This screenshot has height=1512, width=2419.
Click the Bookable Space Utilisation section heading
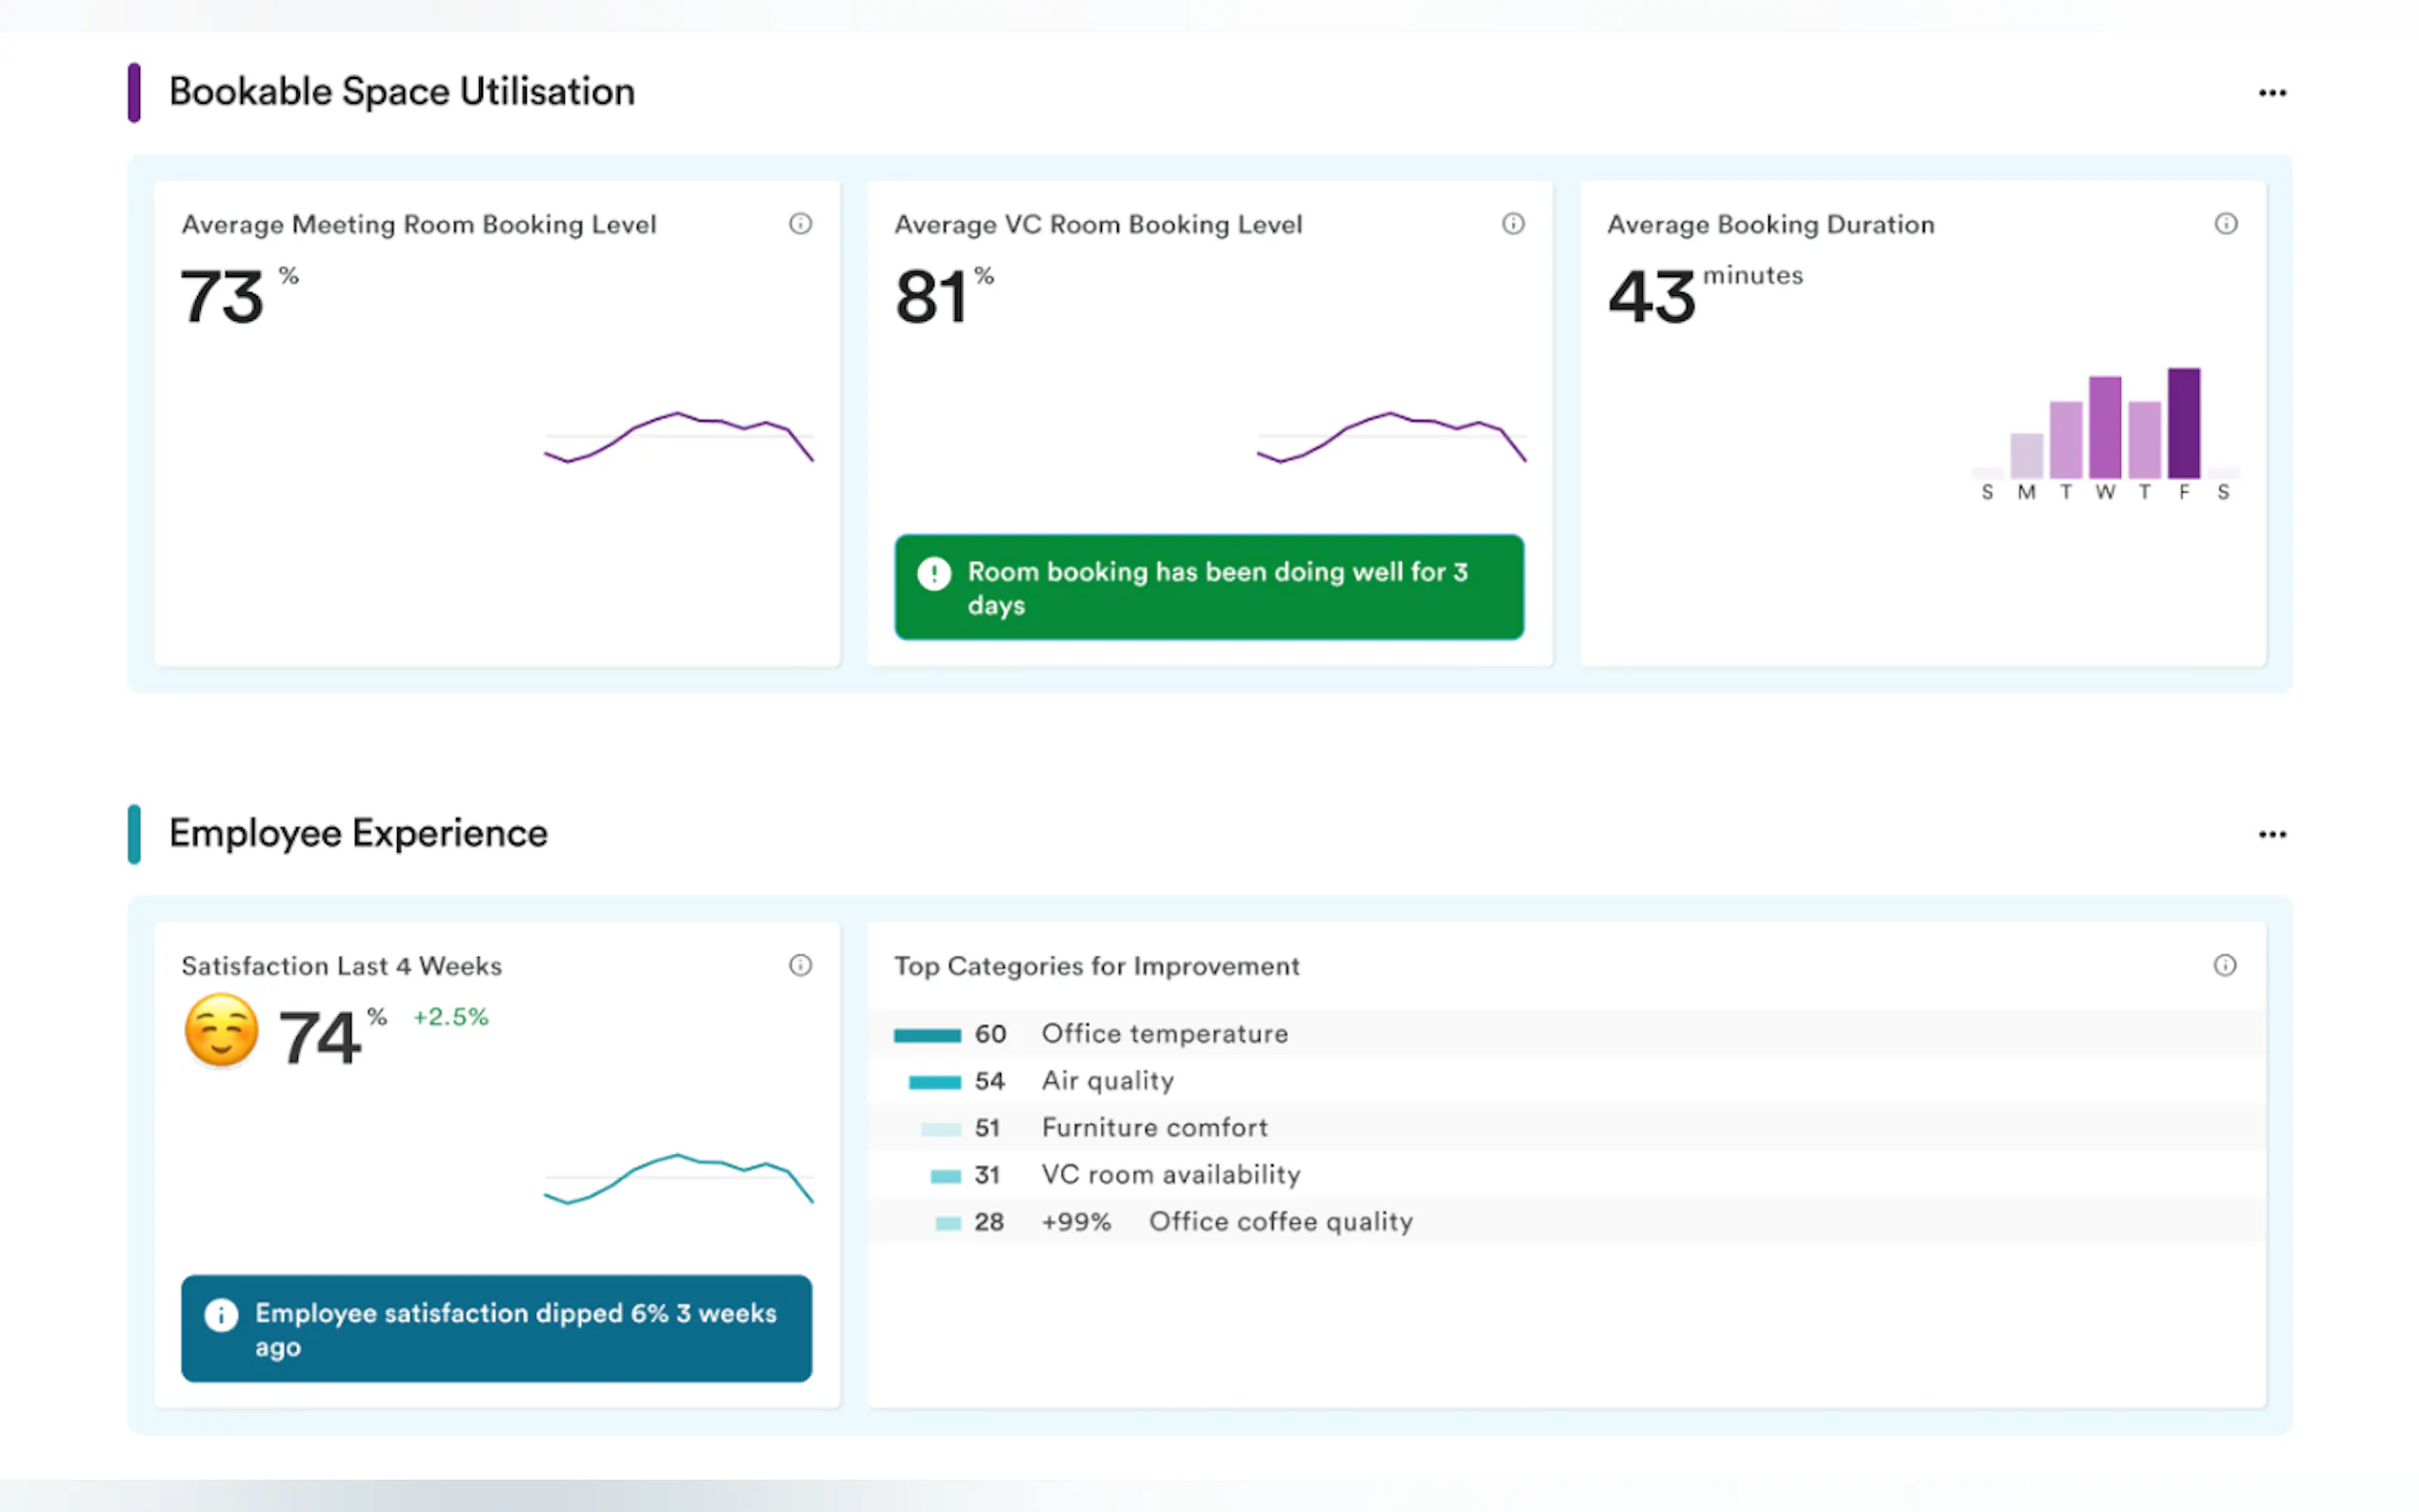click(x=401, y=92)
